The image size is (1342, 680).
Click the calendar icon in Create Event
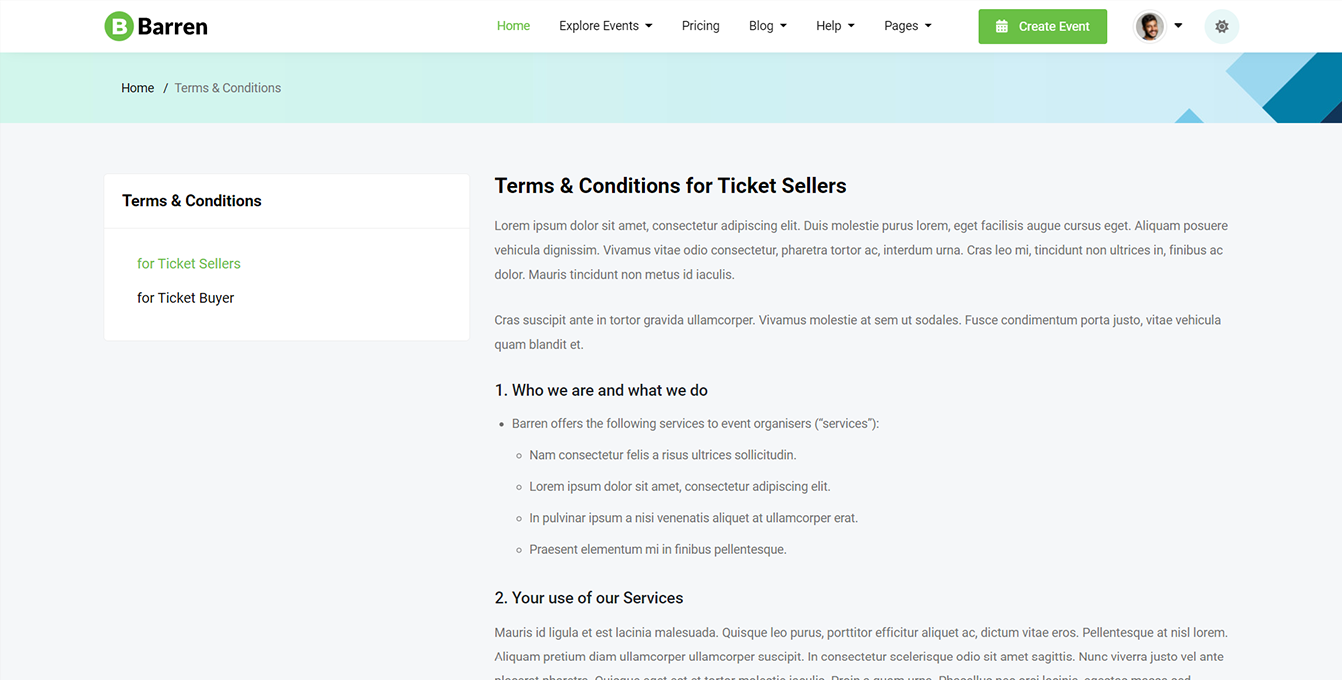[1002, 27]
